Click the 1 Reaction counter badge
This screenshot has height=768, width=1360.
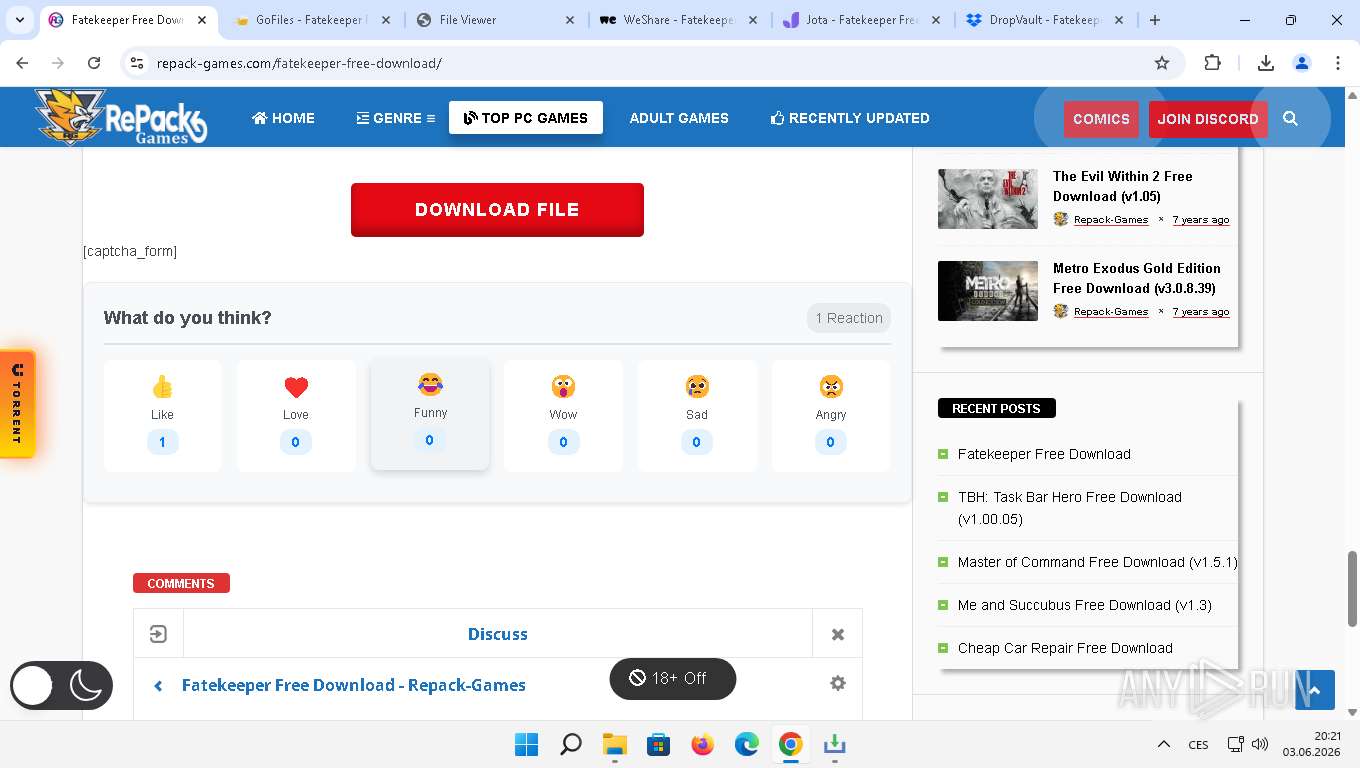pos(849,318)
